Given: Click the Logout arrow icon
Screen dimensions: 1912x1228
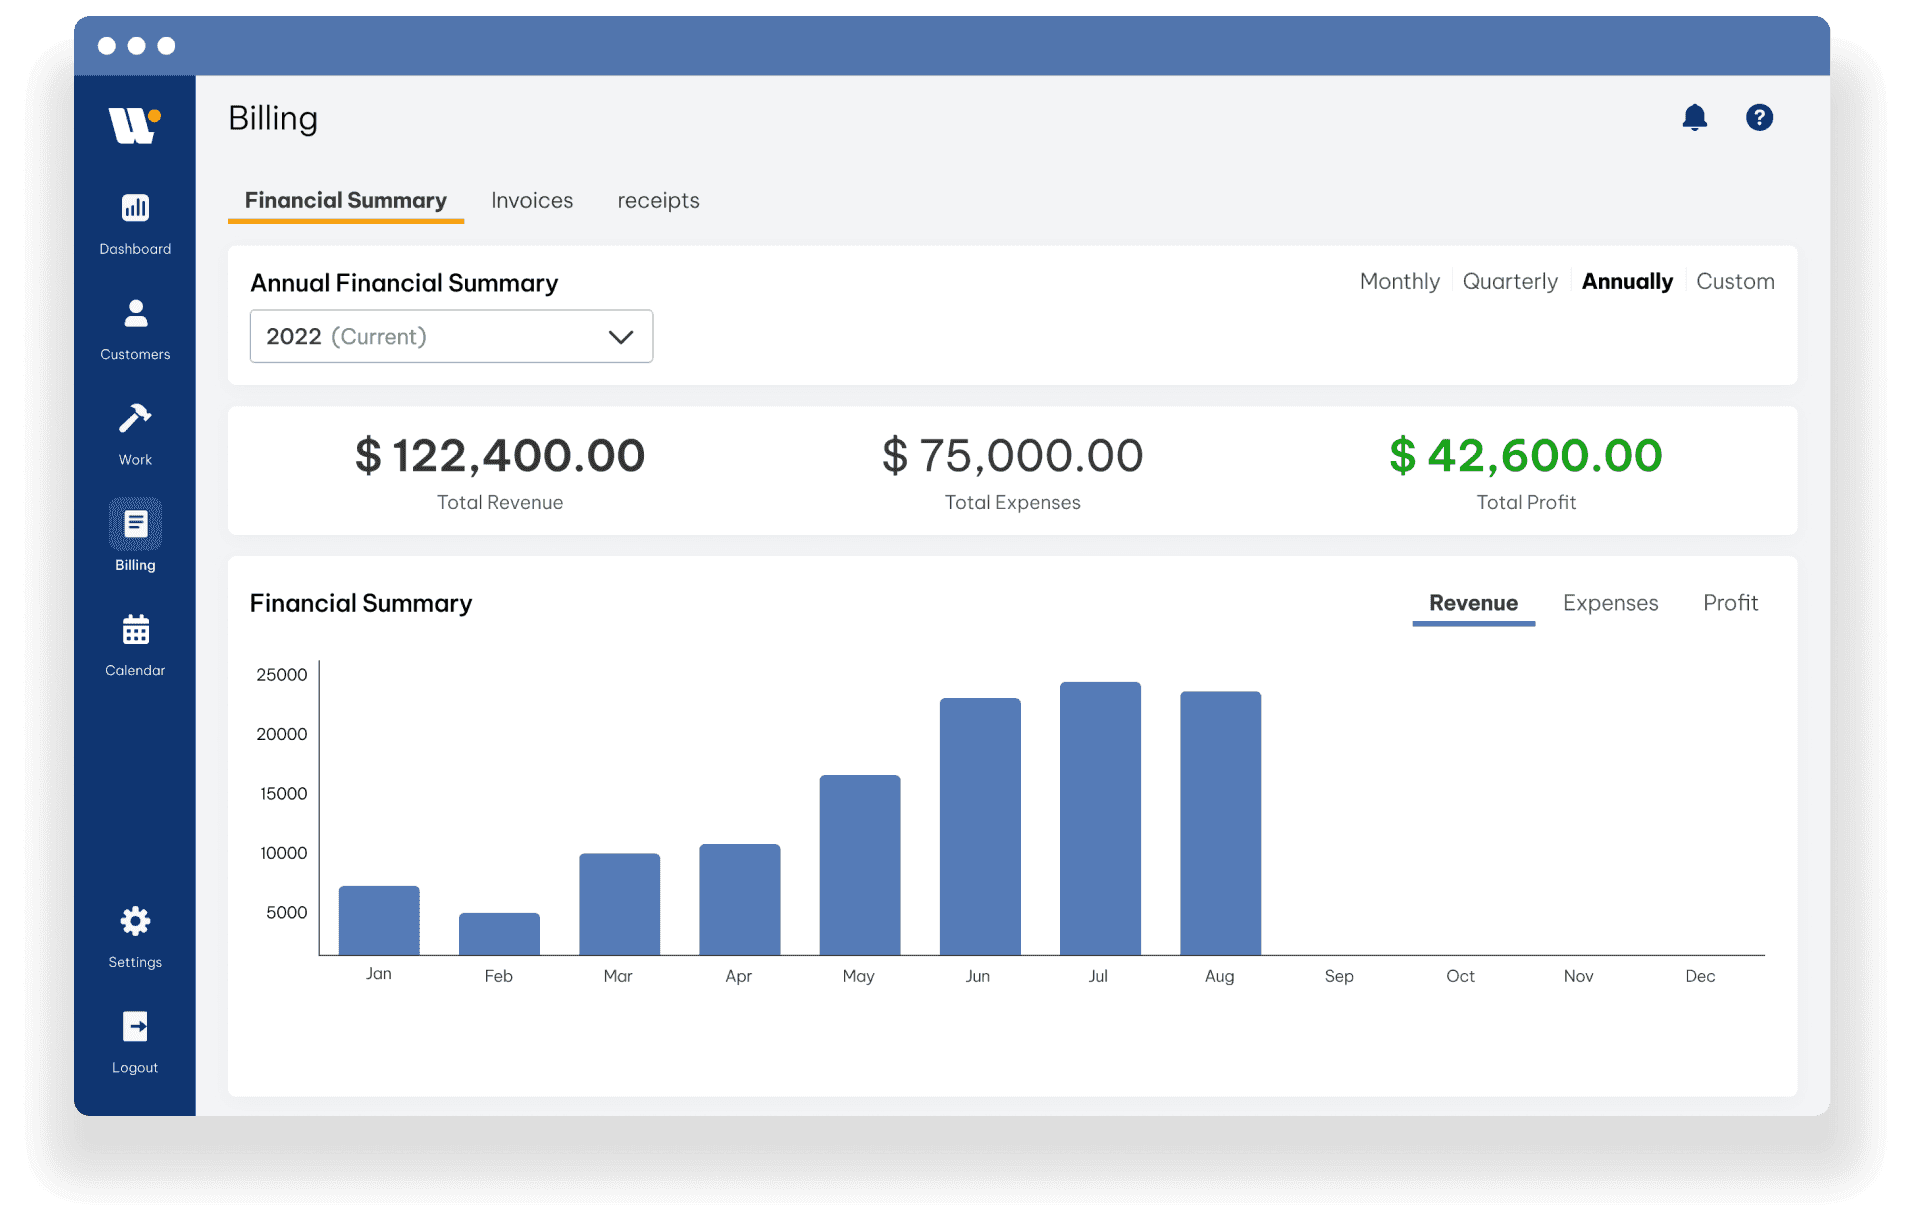Looking at the screenshot, I should click(135, 1027).
